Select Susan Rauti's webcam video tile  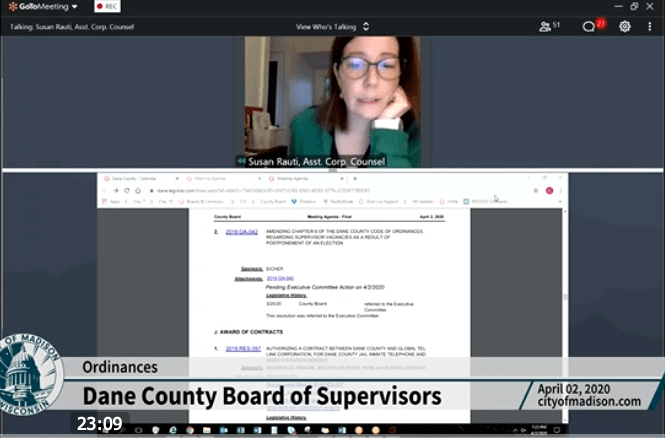[332, 102]
